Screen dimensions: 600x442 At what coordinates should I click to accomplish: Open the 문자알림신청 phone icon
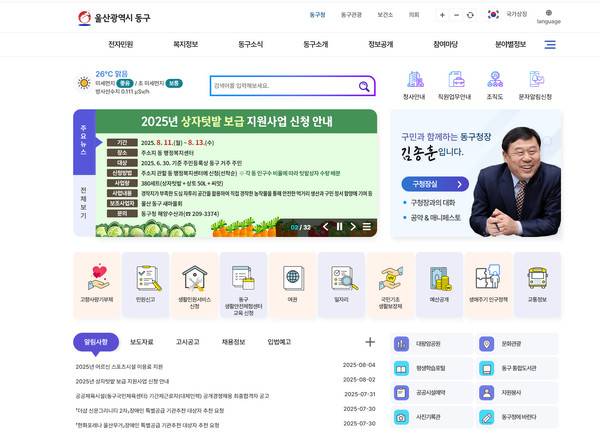point(536,80)
